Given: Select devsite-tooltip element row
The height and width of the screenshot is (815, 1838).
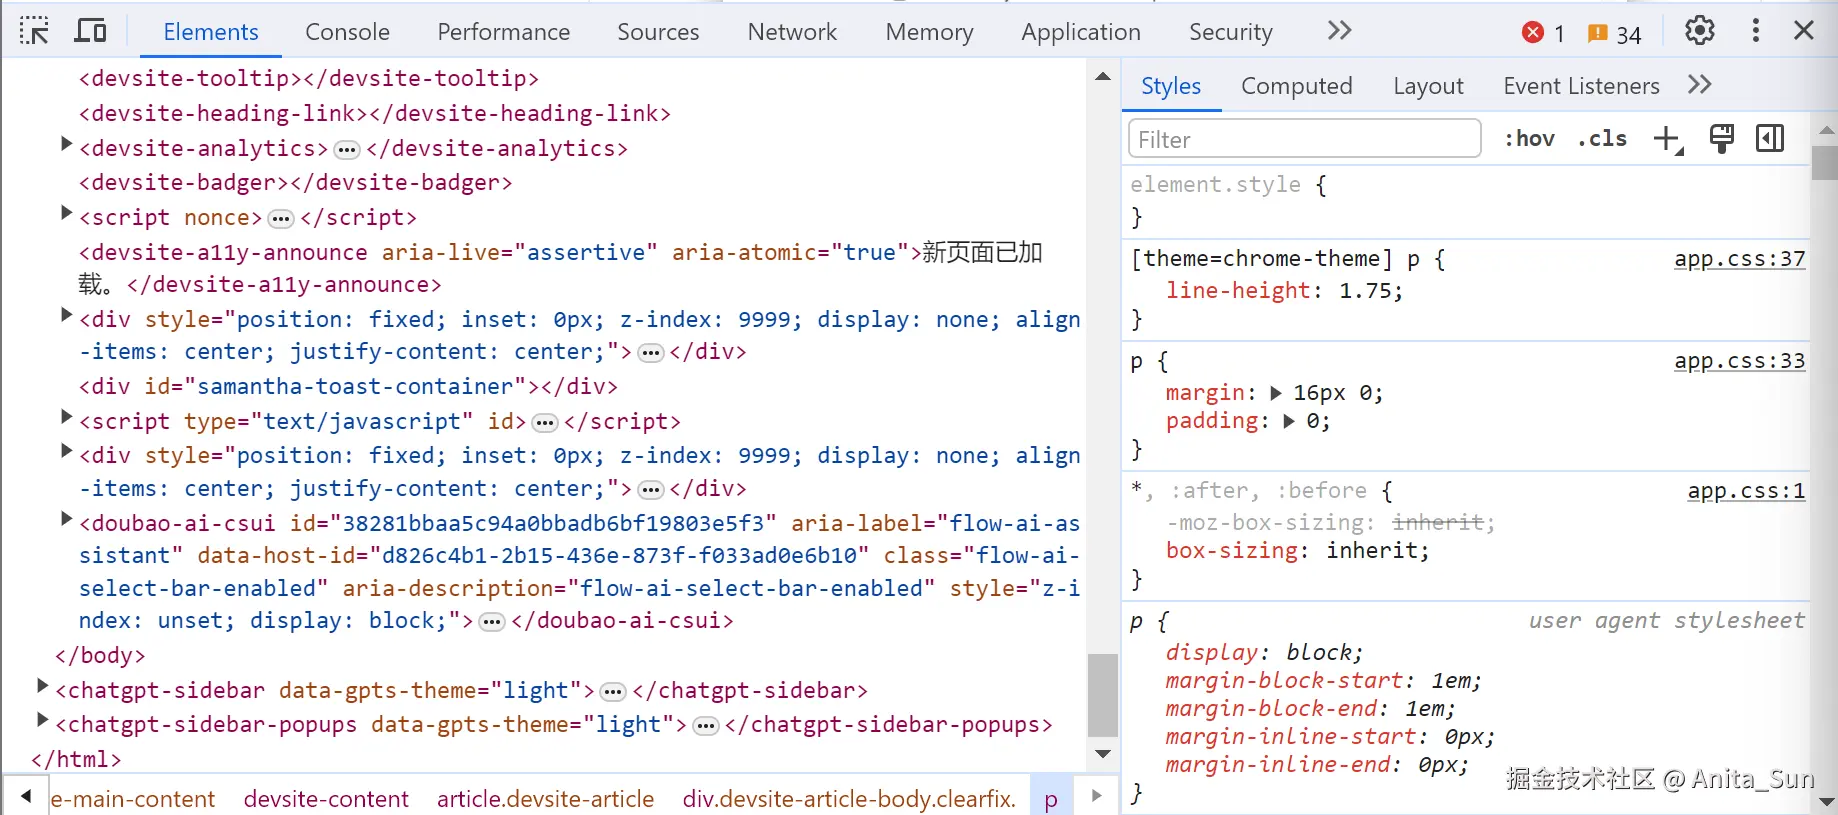Looking at the screenshot, I should (x=309, y=78).
